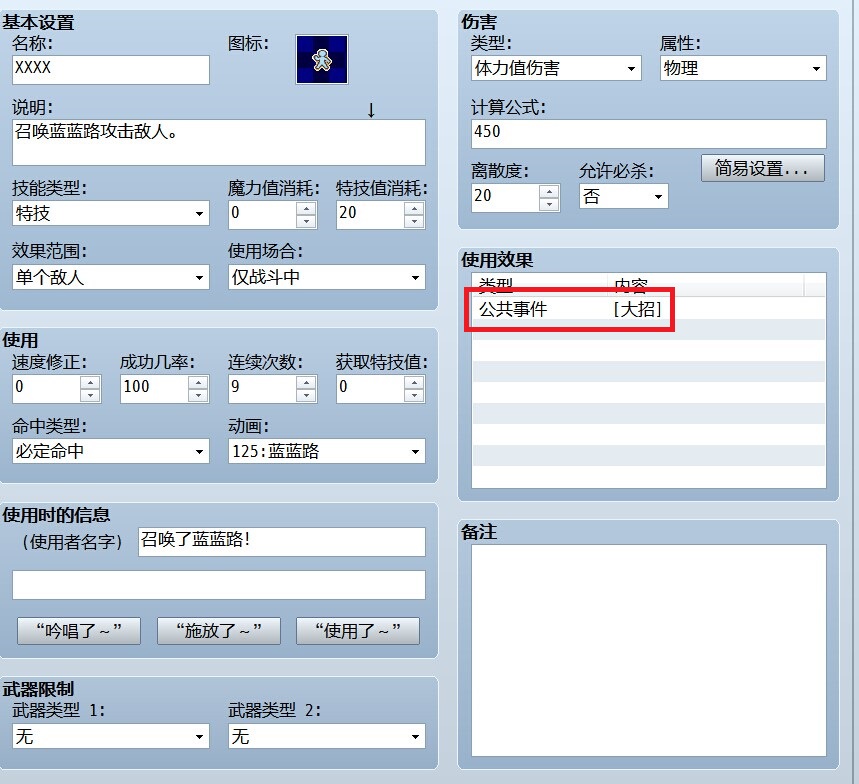This screenshot has width=859, height=784.
Task: Decrease 魔力值消耗 with the down arrow
Action: point(306,221)
